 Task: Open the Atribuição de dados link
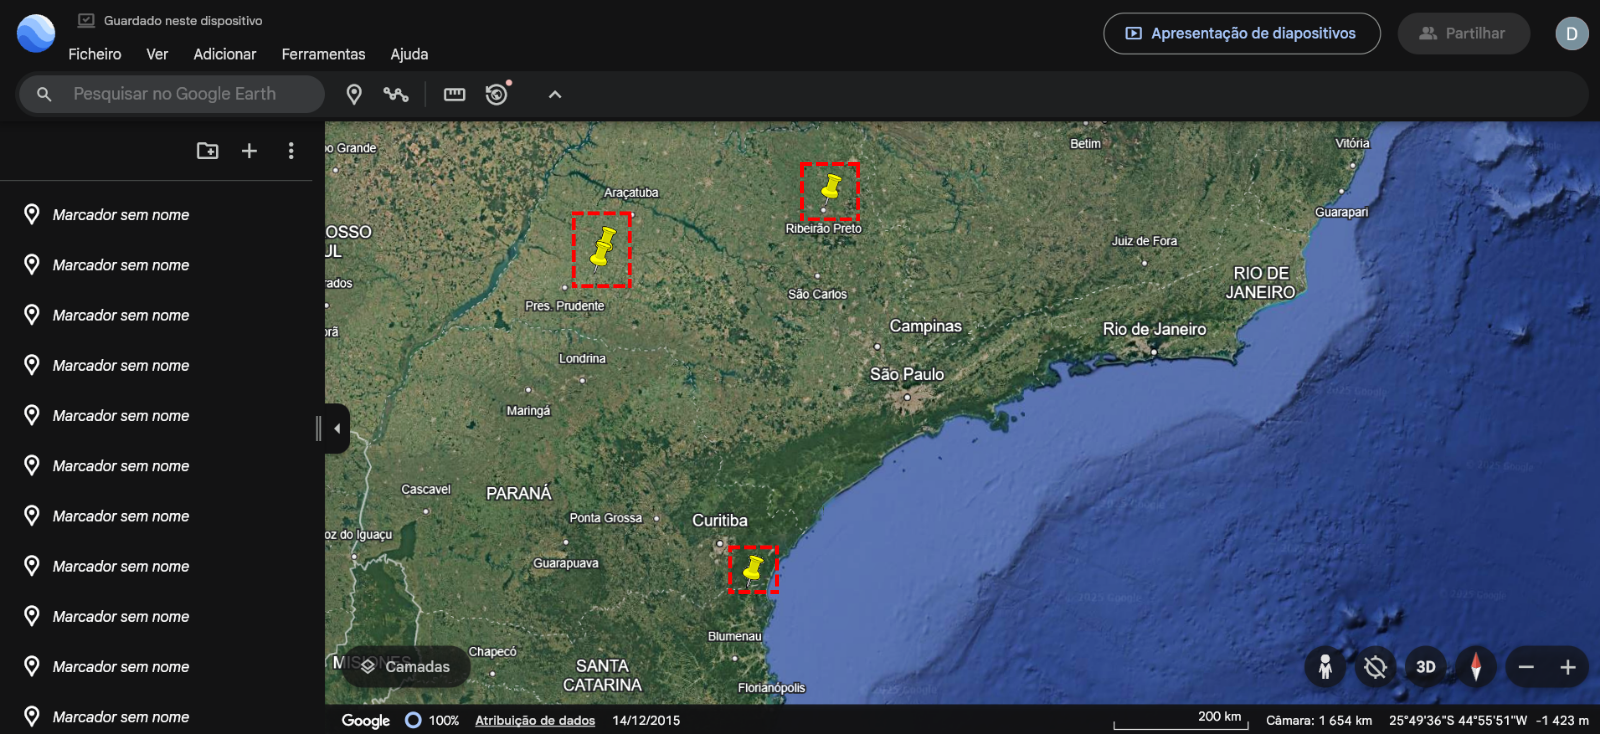click(535, 720)
